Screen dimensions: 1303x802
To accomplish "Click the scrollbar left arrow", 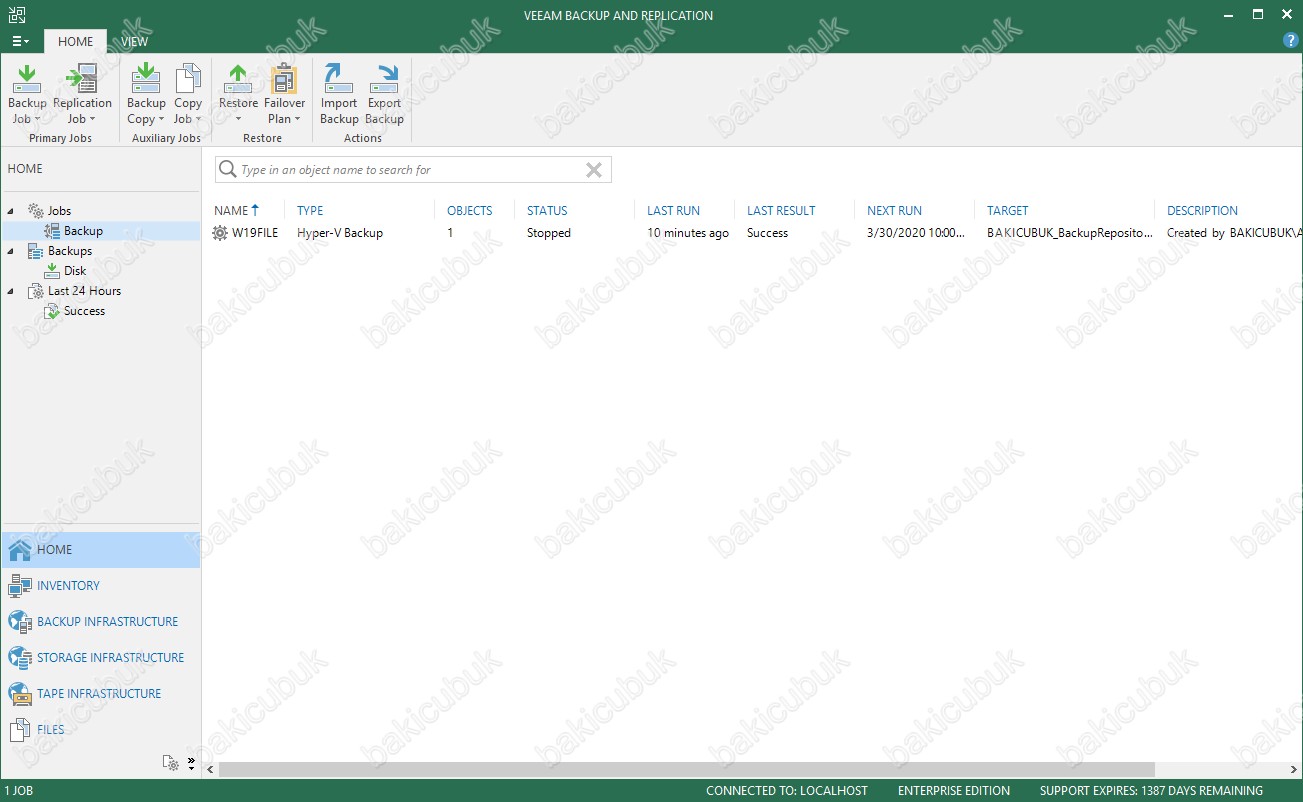I will [x=210, y=770].
